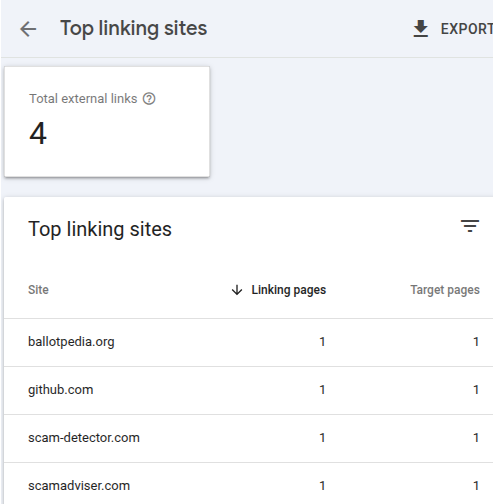This screenshot has height=504, width=493.
Task: Click the descending sort arrow icon
Action: [x=237, y=290]
